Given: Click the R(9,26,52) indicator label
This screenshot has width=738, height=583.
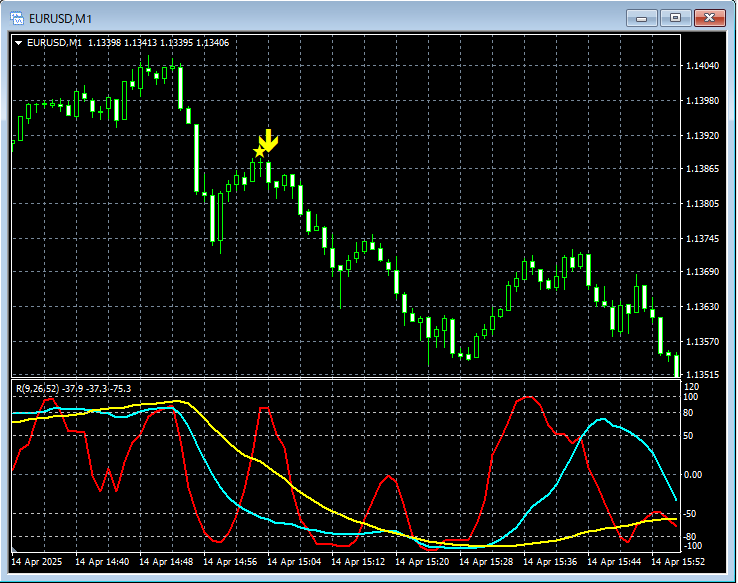Looking at the screenshot, I should coord(38,389).
